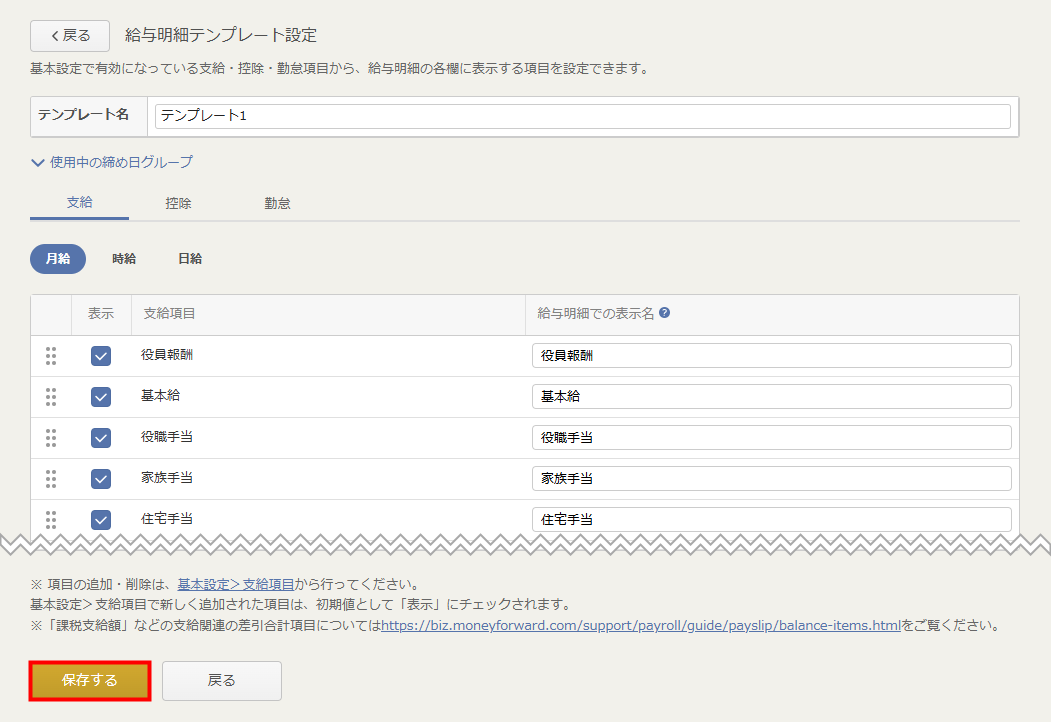This screenshot has height=722, width=1051.
Task: Click the drag handle for 役職手当 row
Action: click(51, 438)
